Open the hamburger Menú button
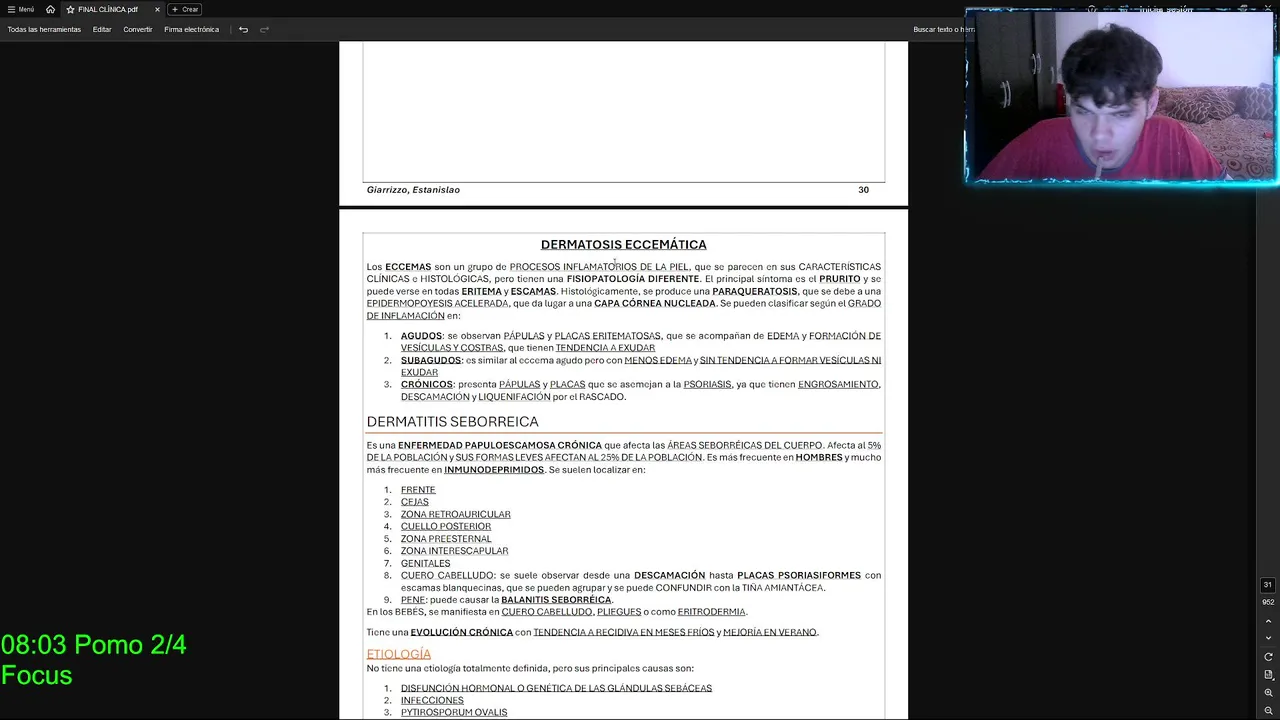1280x720 pixels. pos(20,9)
